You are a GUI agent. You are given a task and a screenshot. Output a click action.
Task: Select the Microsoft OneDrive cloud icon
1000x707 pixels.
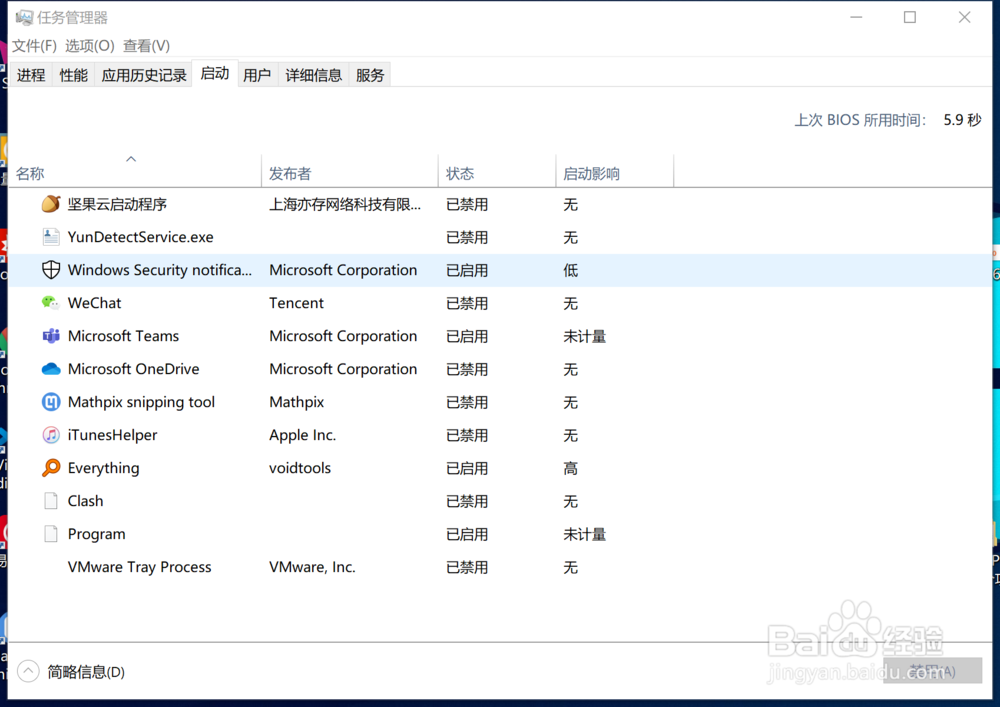[x=51, y=369]
